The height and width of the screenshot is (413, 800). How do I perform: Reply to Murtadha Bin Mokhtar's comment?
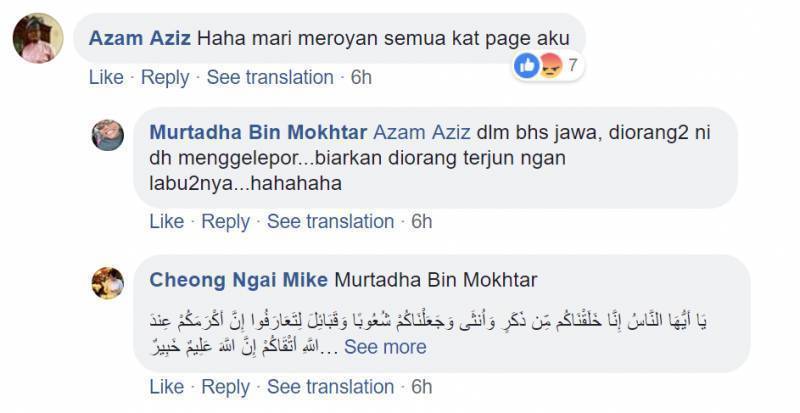(226, 222)
